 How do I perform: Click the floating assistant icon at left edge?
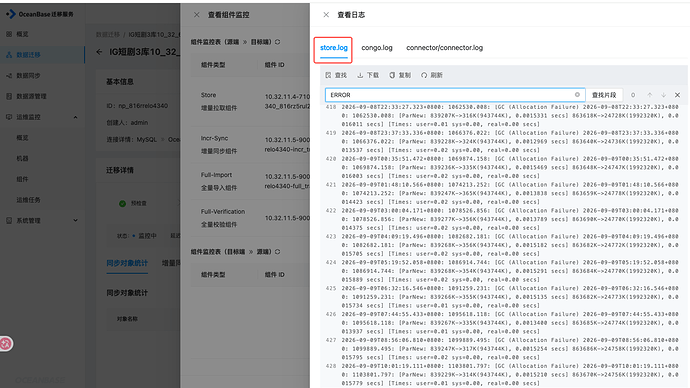[6, 344]
